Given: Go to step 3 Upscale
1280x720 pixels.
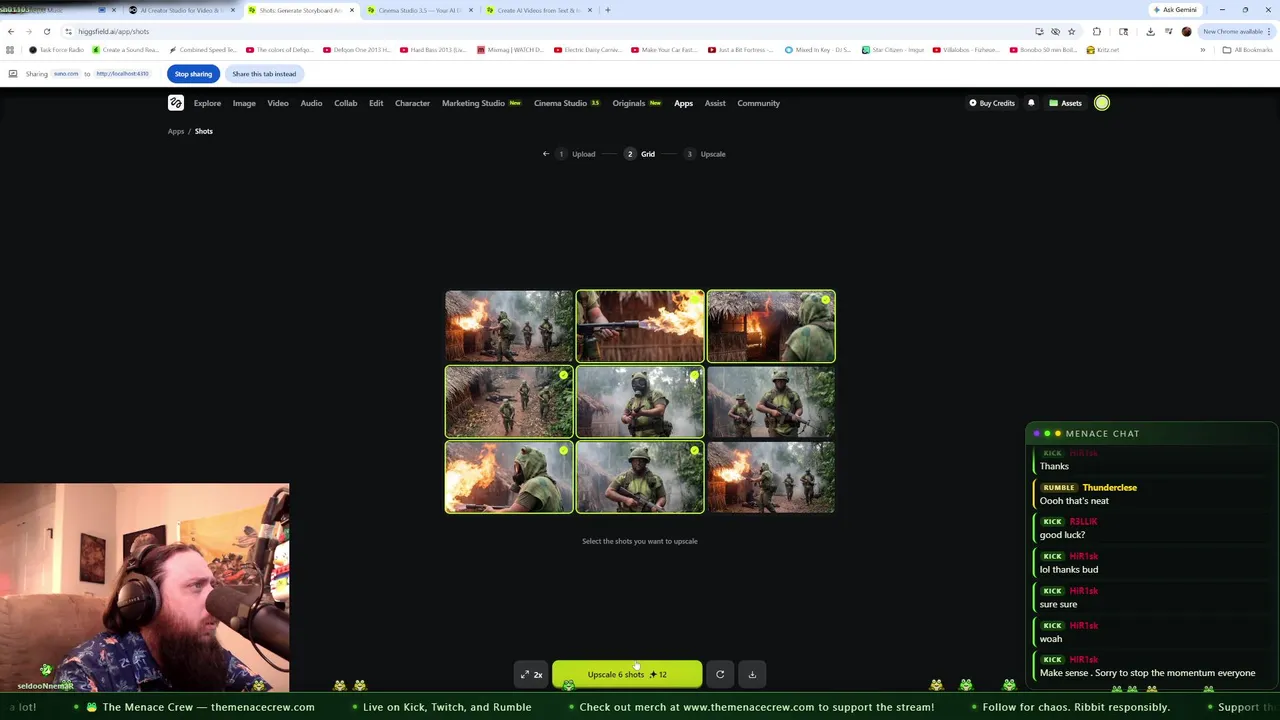Looking at the screenshot, I should pos(705,154).
